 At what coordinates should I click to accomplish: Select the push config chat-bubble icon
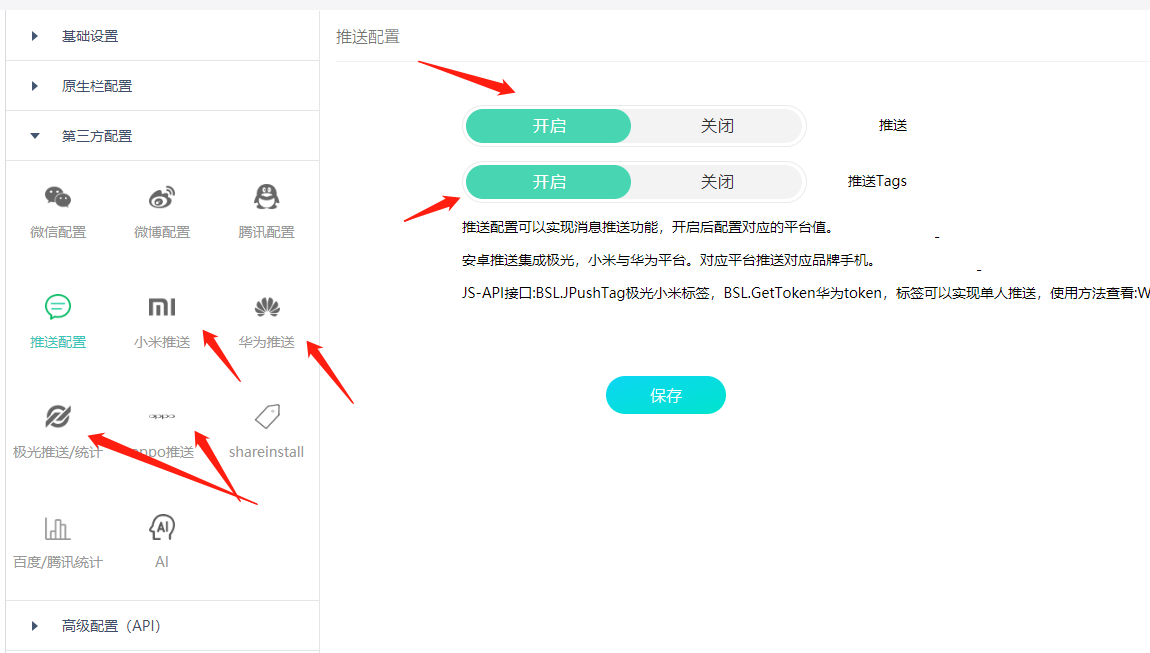58,307
